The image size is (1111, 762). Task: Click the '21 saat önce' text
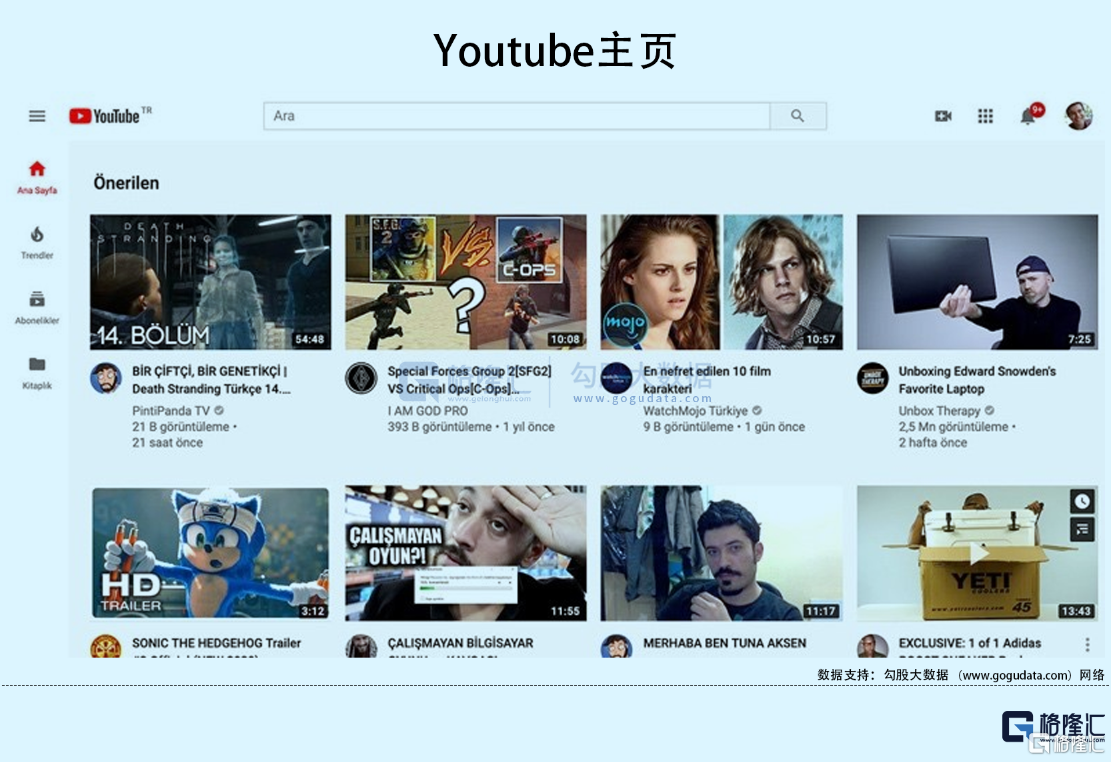pos(167,442)
